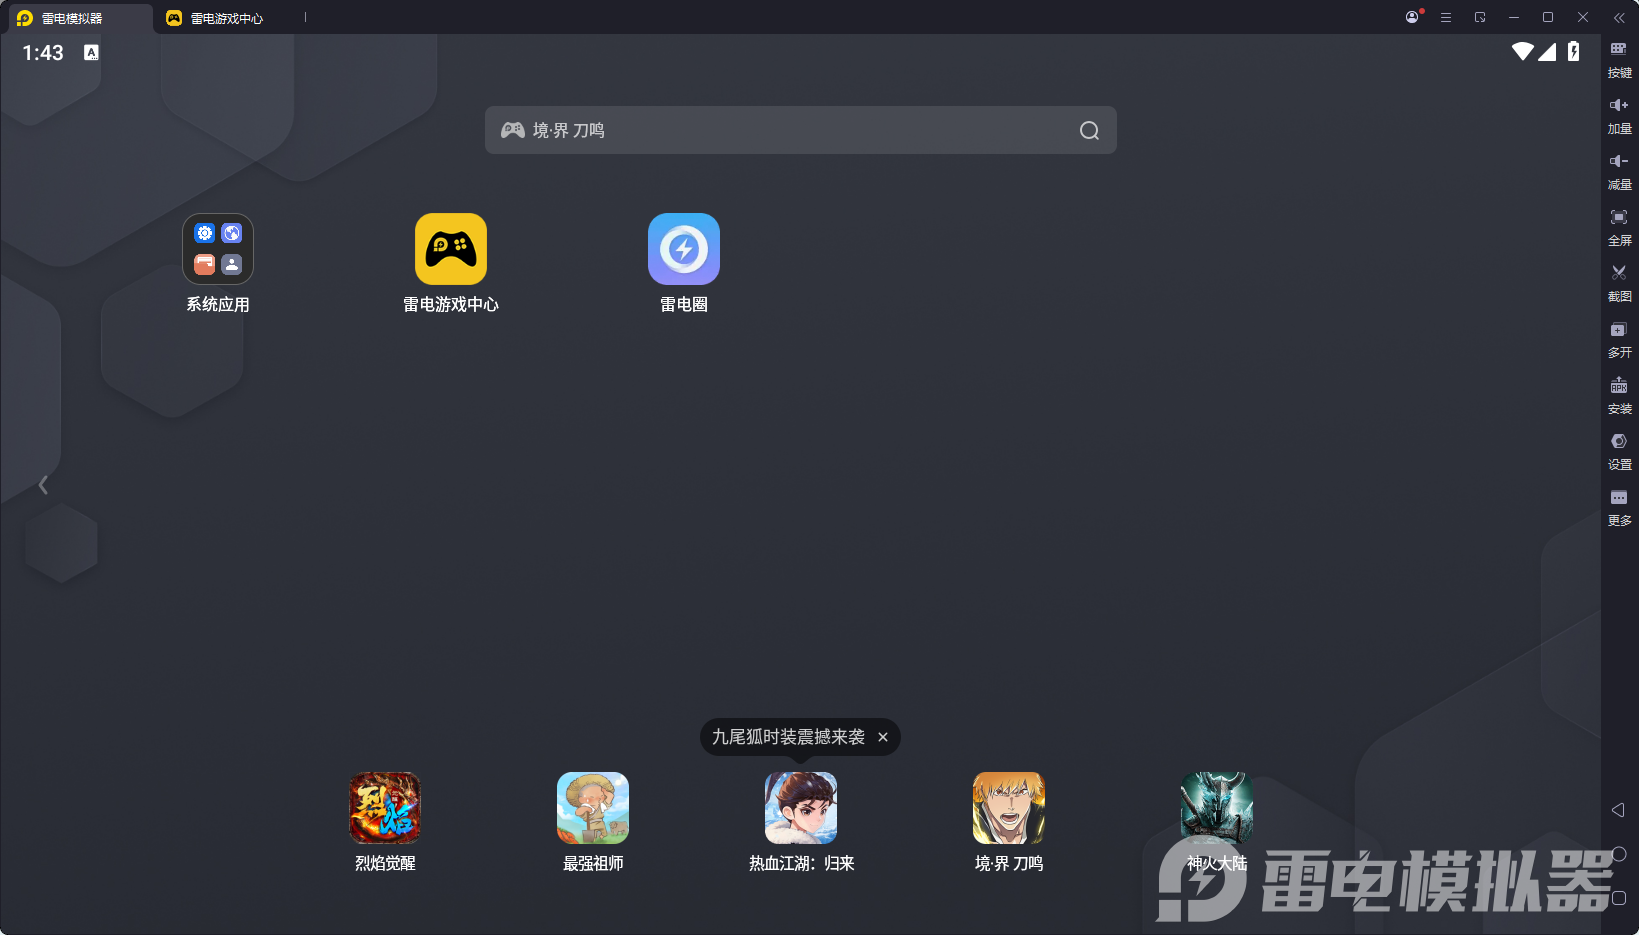Launch 雷电游戏中心 app from home screen

pos(451,249)
